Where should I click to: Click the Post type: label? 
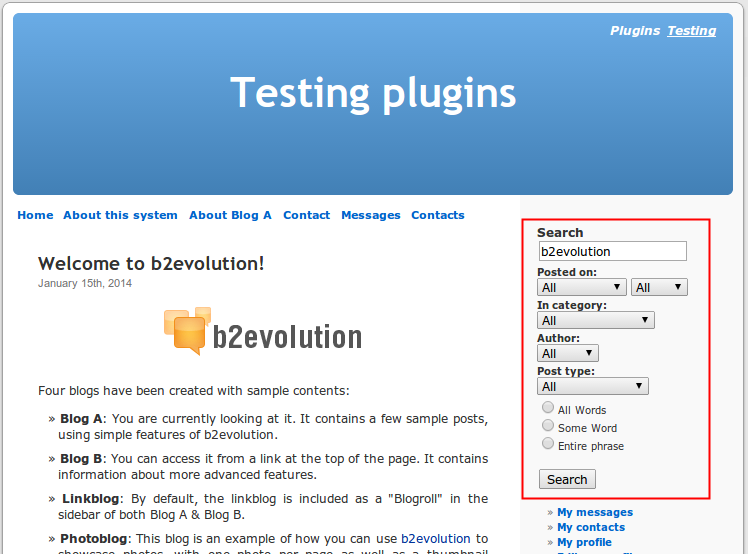(x=566, y=371)
